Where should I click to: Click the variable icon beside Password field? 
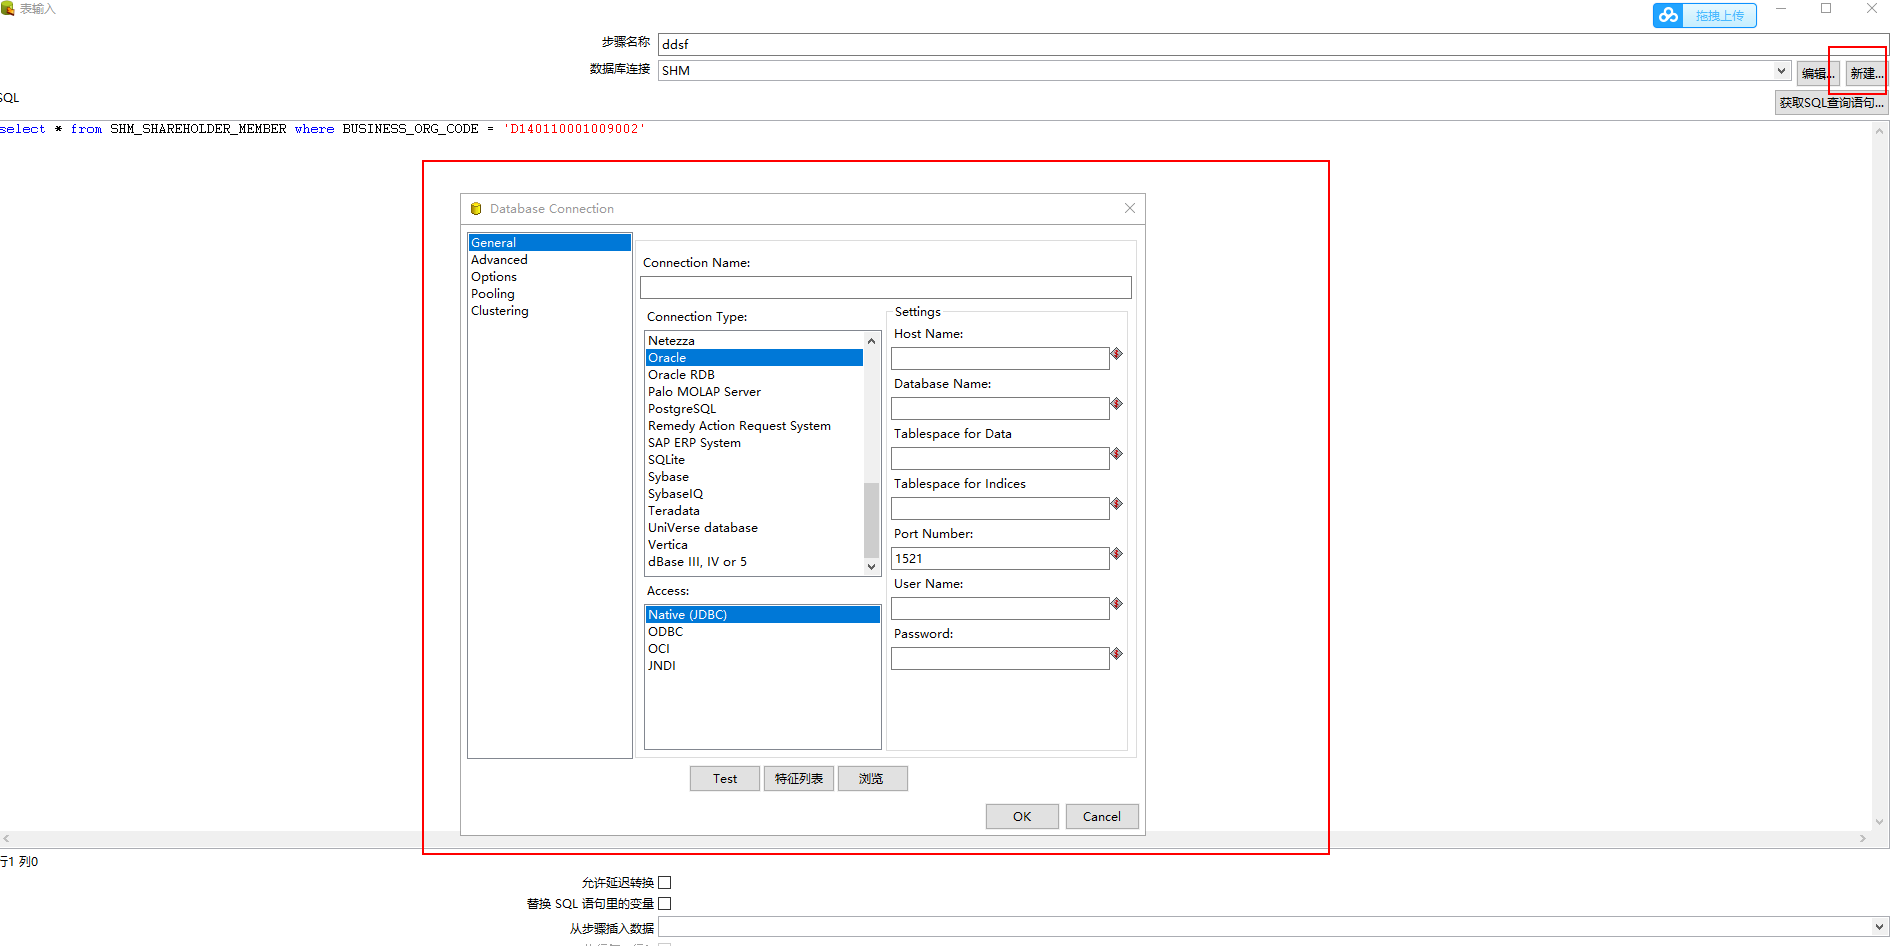point(1117,654)
